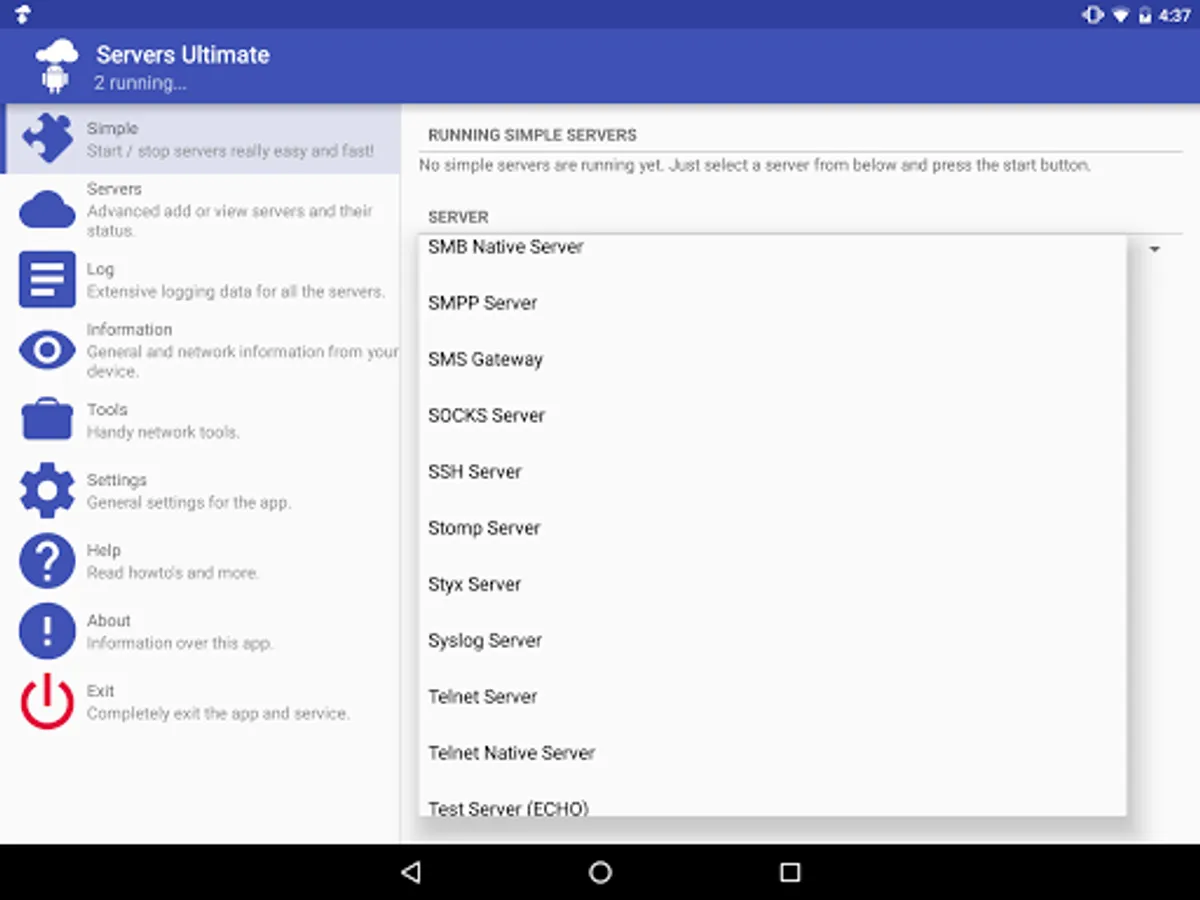Click 'No simple servers are running yet' message
The width and height of the screenshot is (1200, 900).
[x=755, y=165]
